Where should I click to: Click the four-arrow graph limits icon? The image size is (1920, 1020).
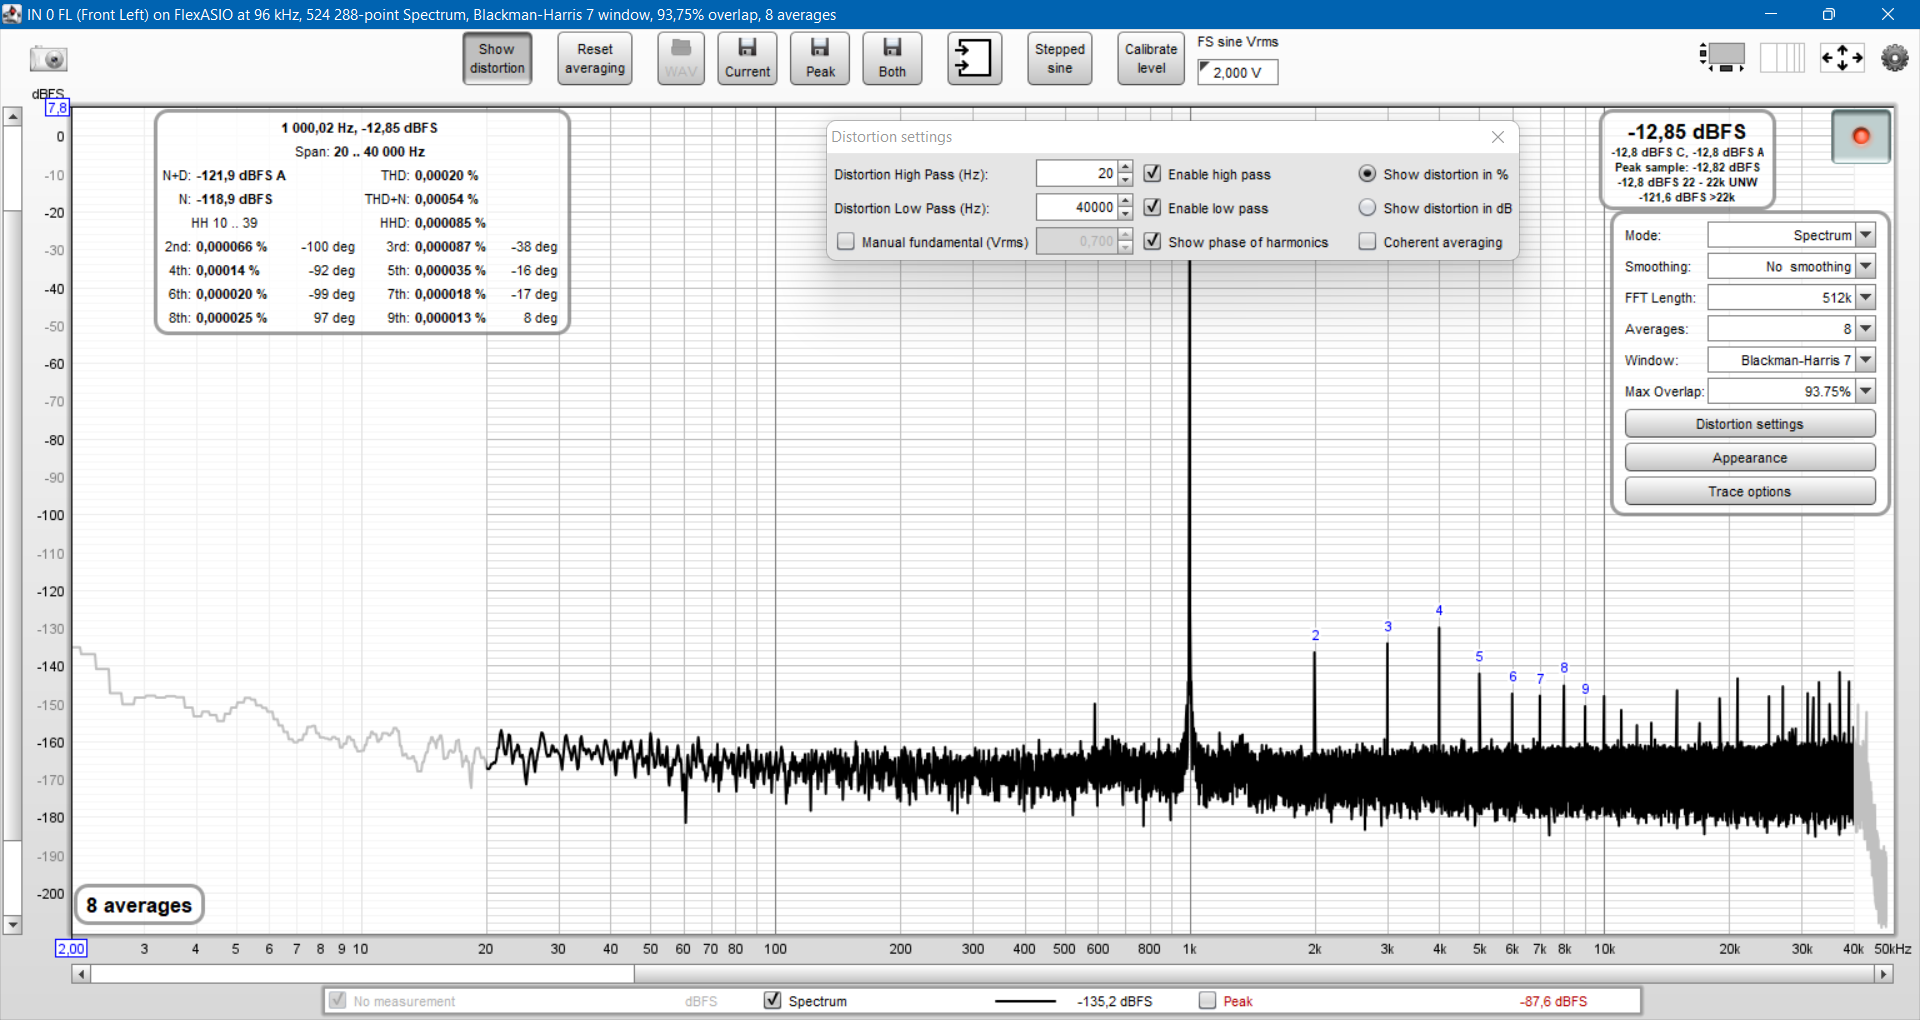[x=1842, y=58]
